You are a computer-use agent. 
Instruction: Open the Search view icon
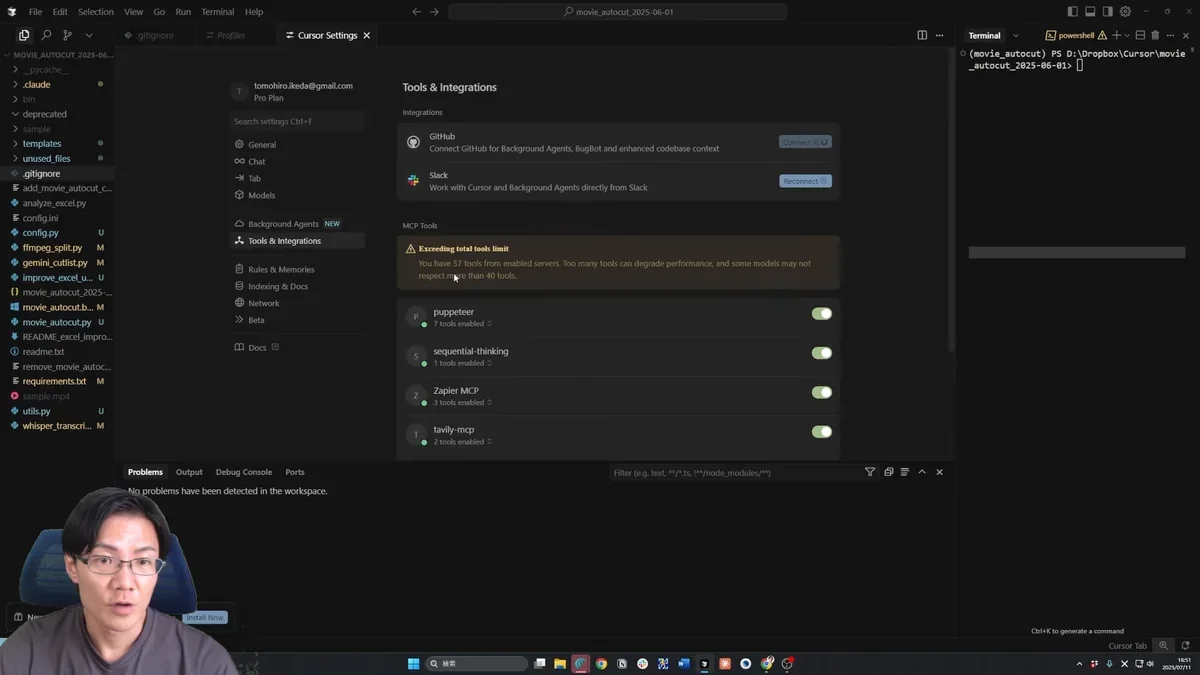coord(46,35)
